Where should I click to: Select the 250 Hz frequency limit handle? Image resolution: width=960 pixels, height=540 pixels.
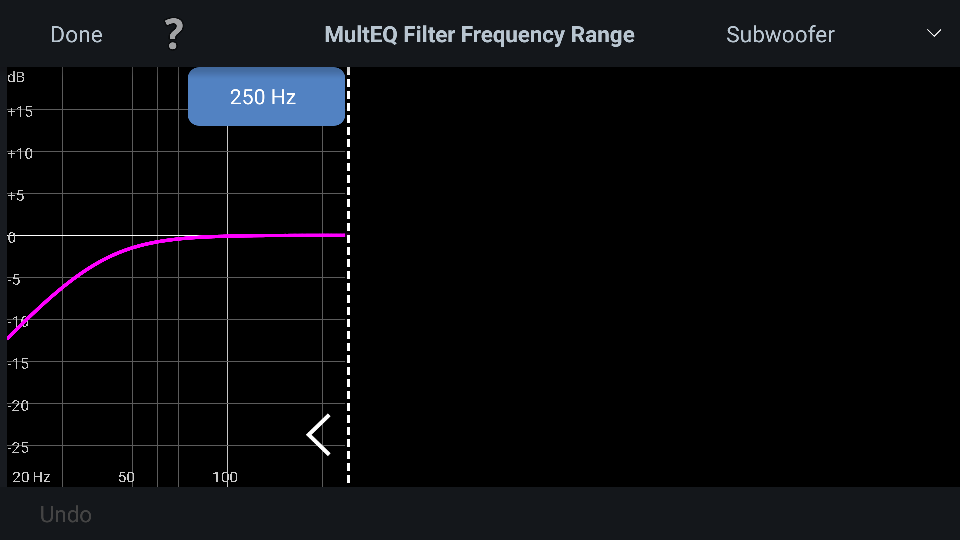tap(266, 97)
